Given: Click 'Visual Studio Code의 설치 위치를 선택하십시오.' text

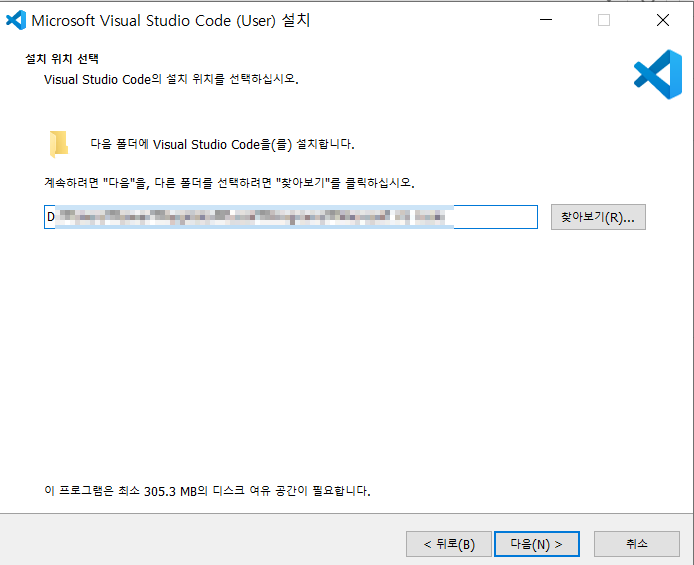Looking at the screenshot, I should pyautogui.click(x=171, y=80).
